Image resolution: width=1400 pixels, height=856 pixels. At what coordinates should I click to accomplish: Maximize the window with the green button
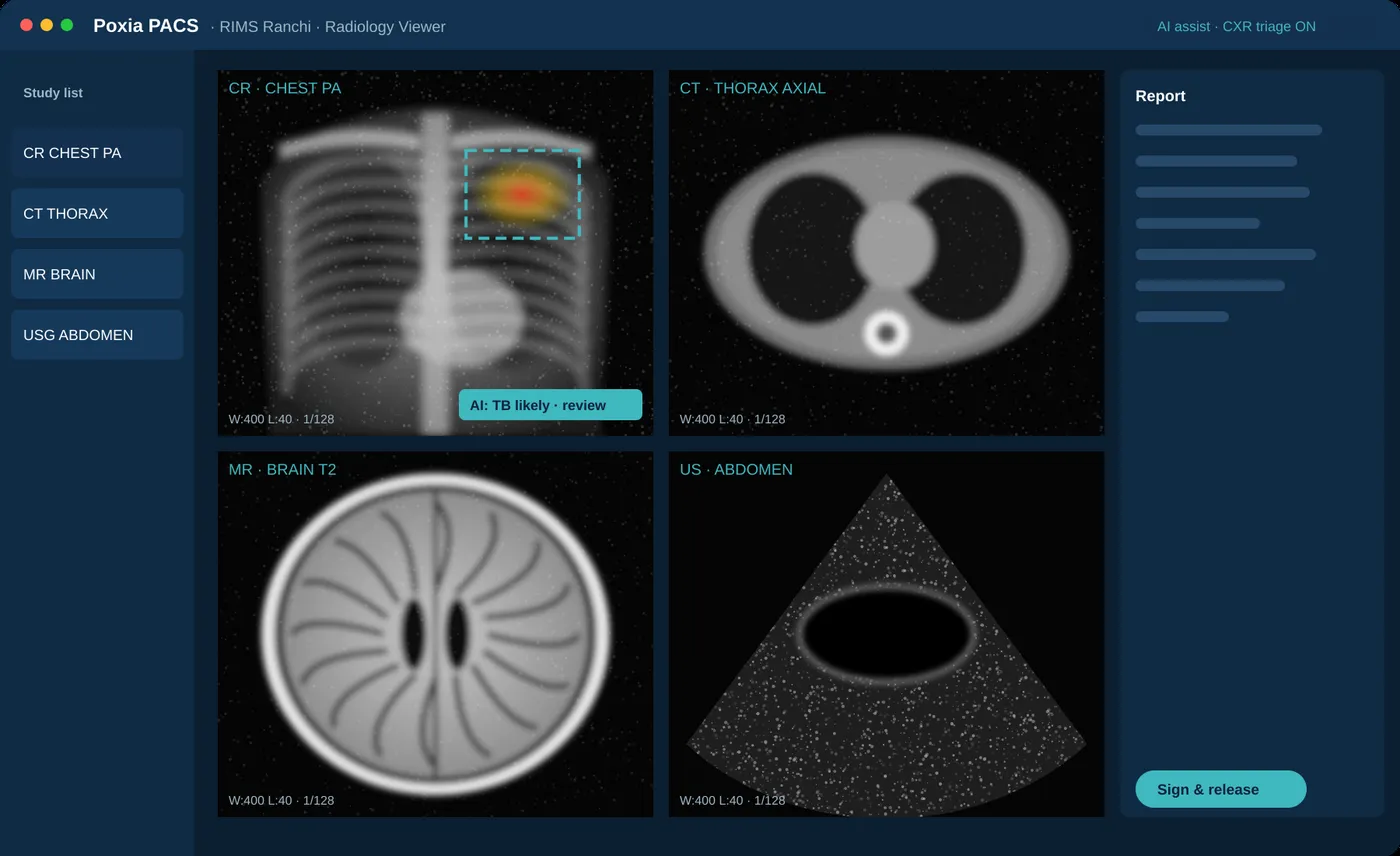pyautogui.click(x=67, y=25)
